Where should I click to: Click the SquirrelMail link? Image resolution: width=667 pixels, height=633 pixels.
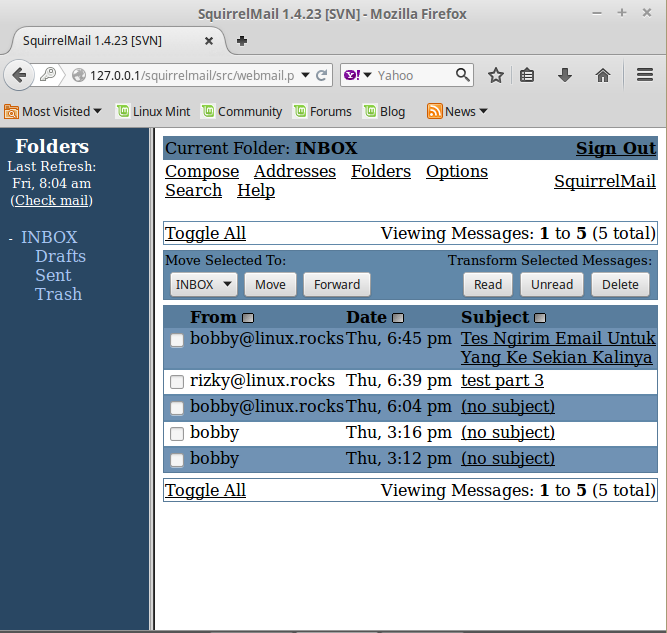(604, 181)
